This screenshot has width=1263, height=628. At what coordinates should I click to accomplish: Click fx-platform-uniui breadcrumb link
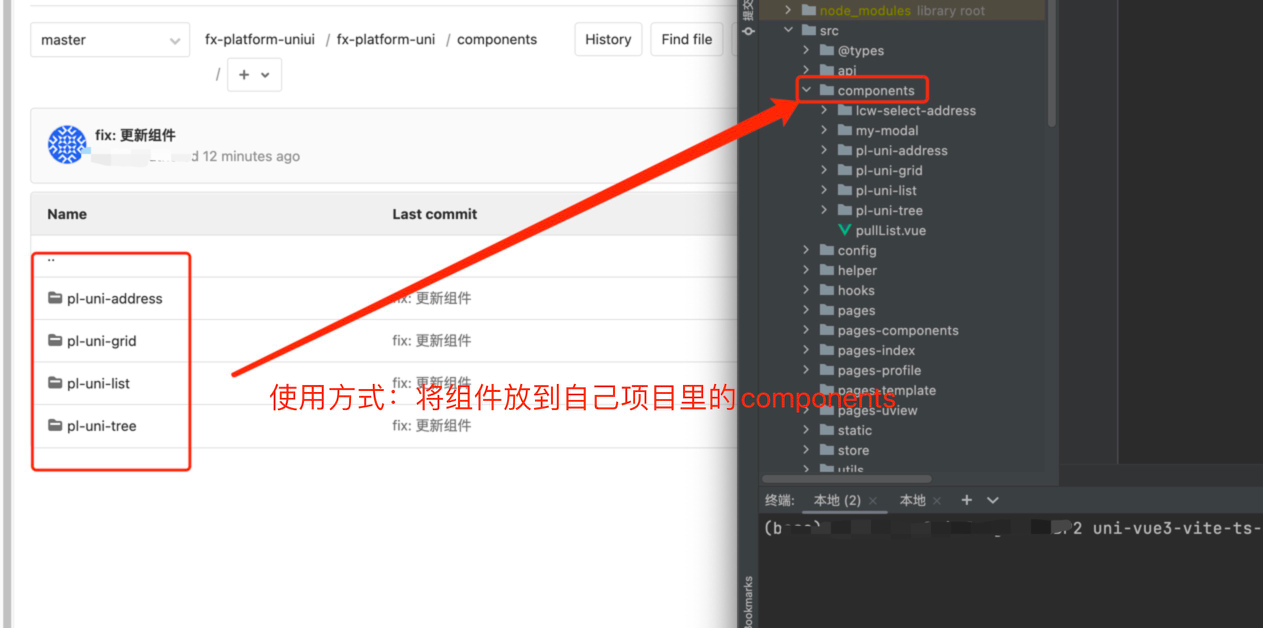260,40
